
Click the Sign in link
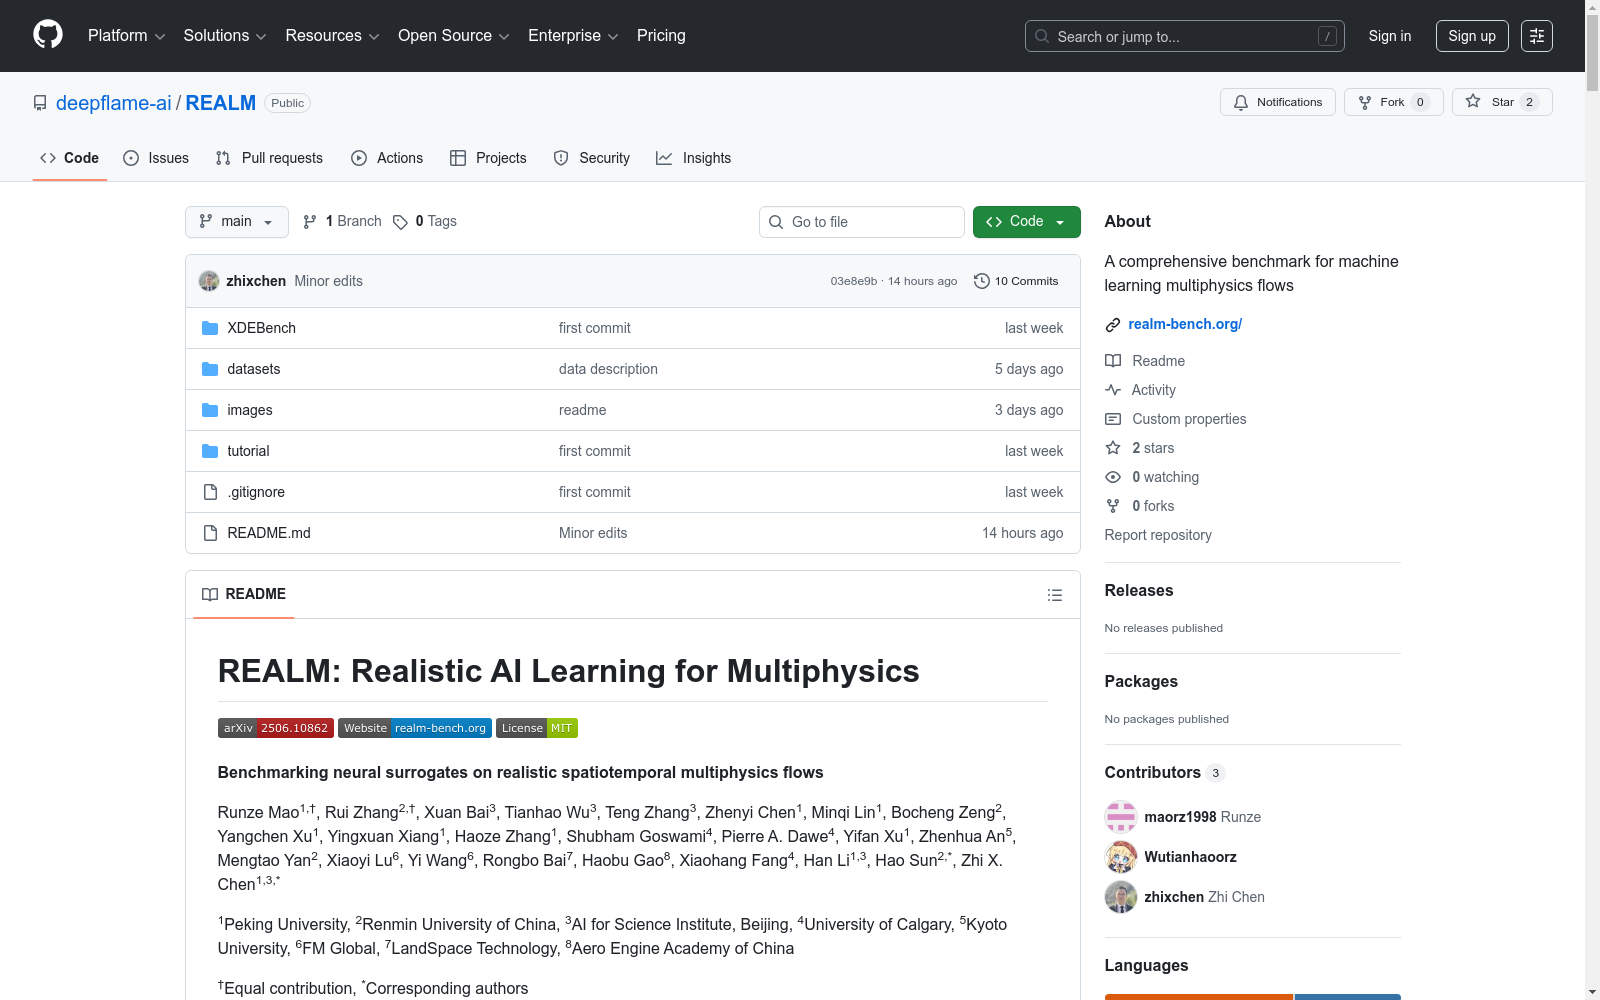coord(1390,36)
